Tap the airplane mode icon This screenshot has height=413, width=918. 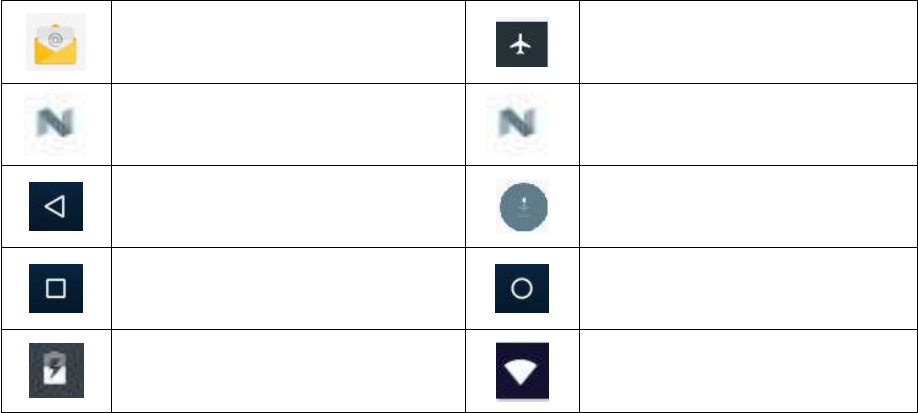[x=523, y=43]
